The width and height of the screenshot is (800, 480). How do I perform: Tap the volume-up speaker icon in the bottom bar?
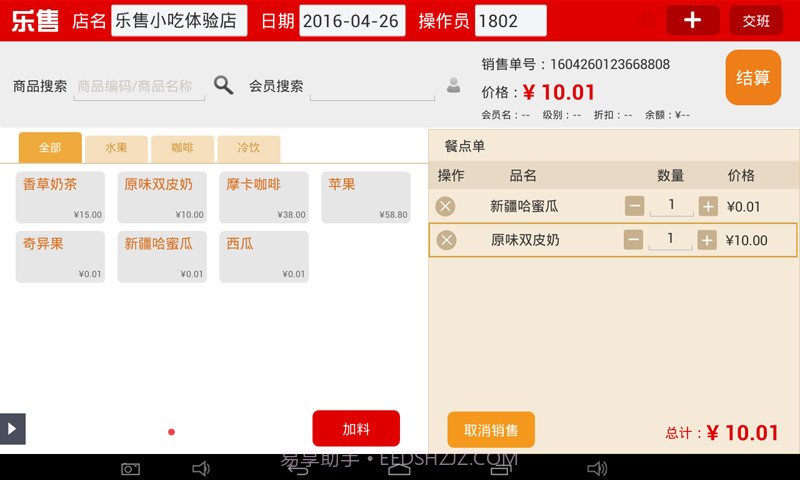596,468
